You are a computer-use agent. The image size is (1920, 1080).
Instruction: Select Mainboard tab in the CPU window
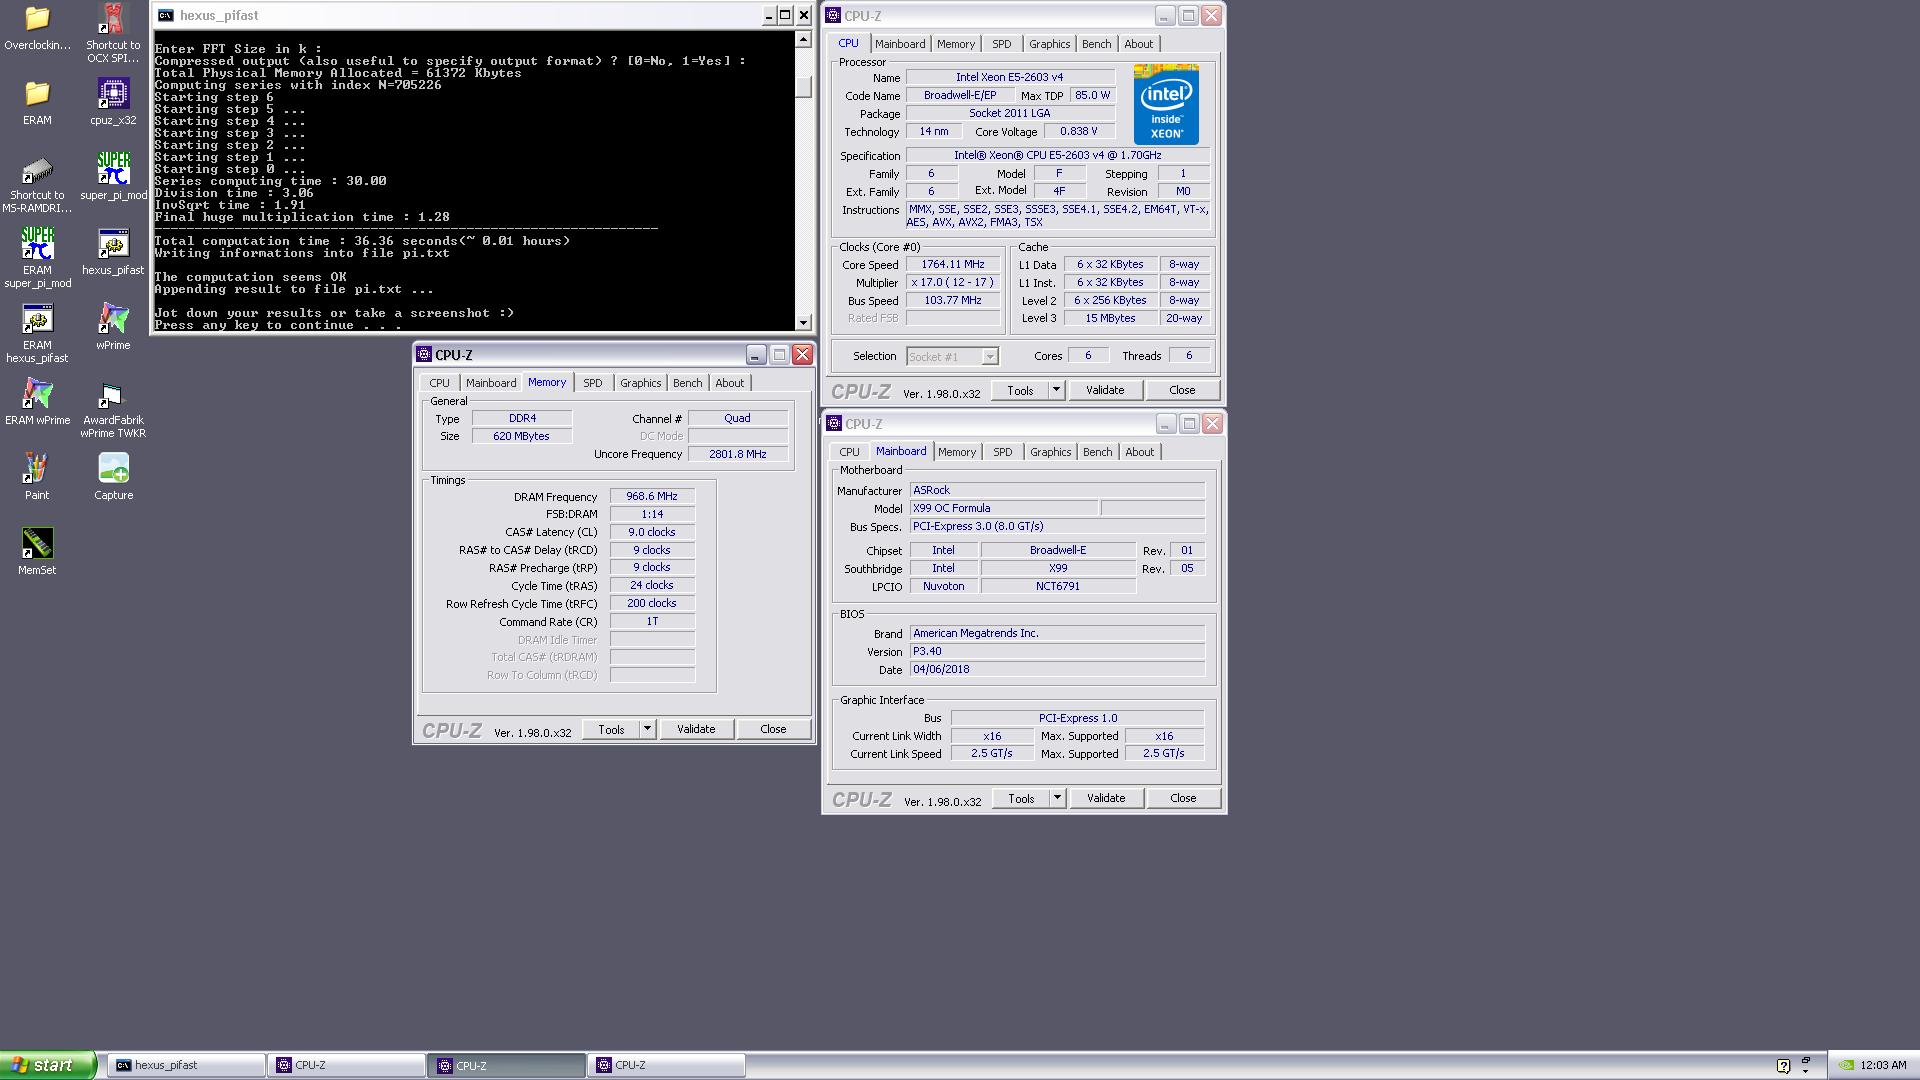900,44
